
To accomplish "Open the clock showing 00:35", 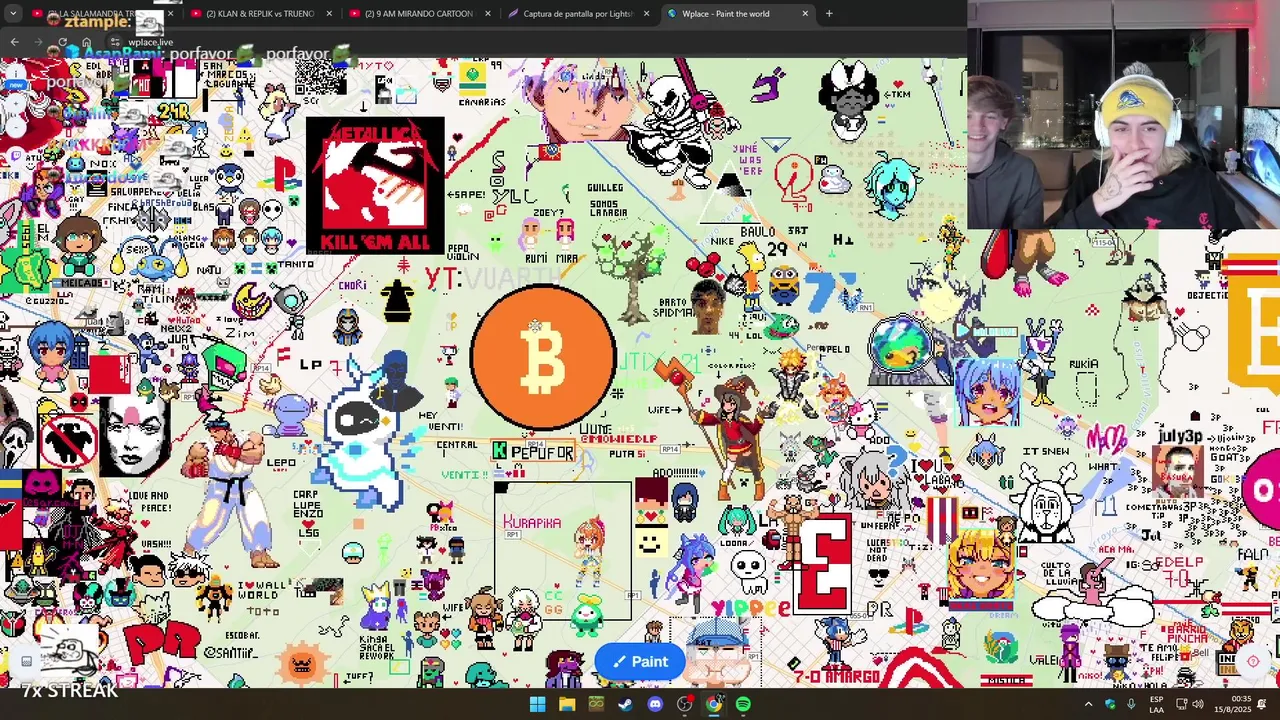I will click(1234, 704).
